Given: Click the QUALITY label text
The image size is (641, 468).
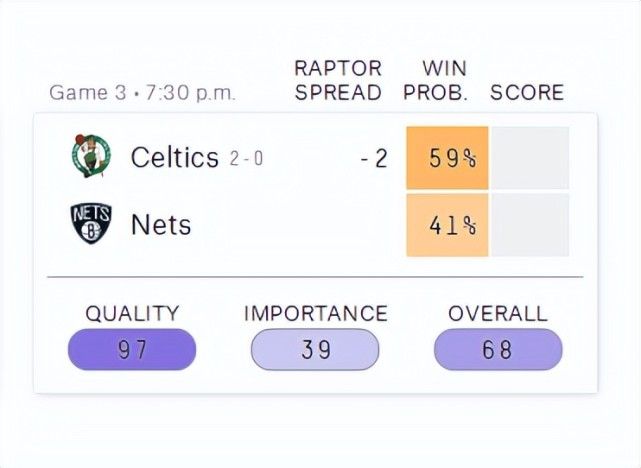Looking at the screenshot, I should (x=132, y=314).
